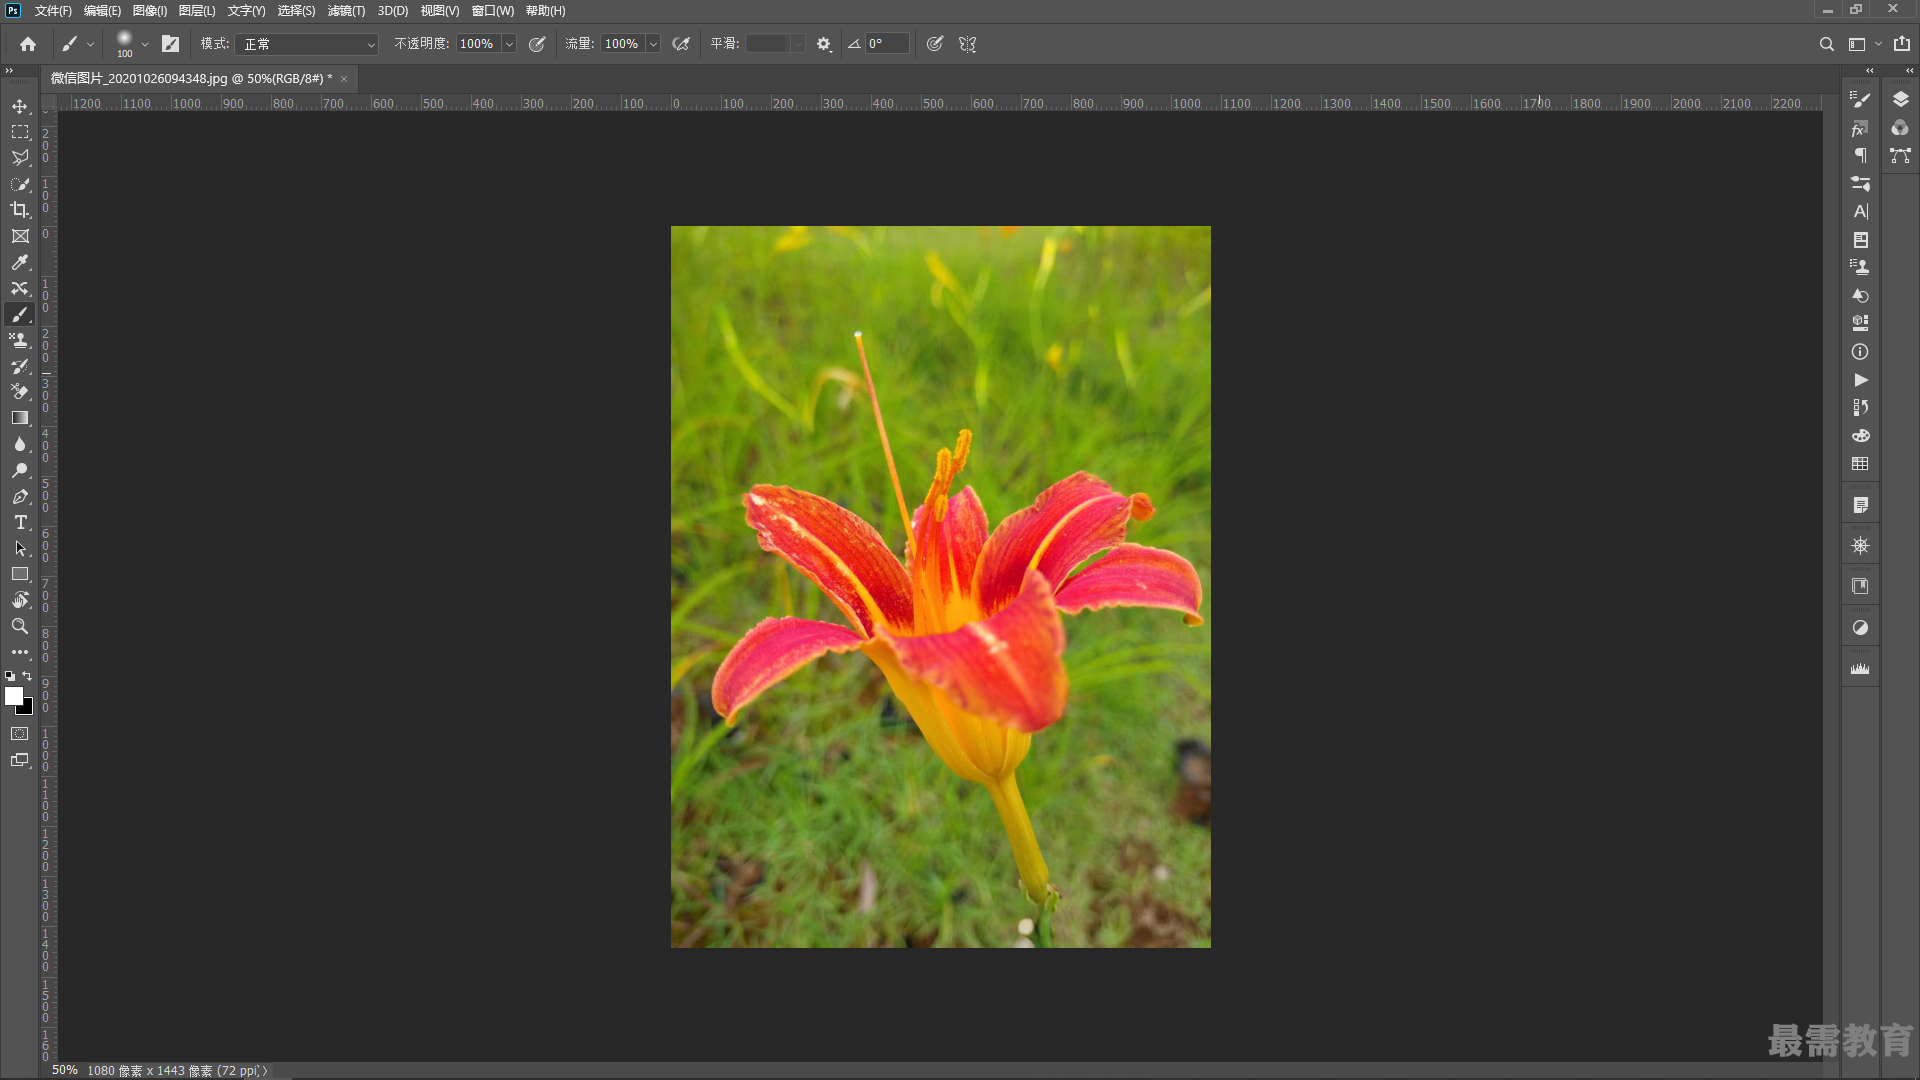Open the search magnifier in options bar

pyautogui.click(x=1826, y=44)
